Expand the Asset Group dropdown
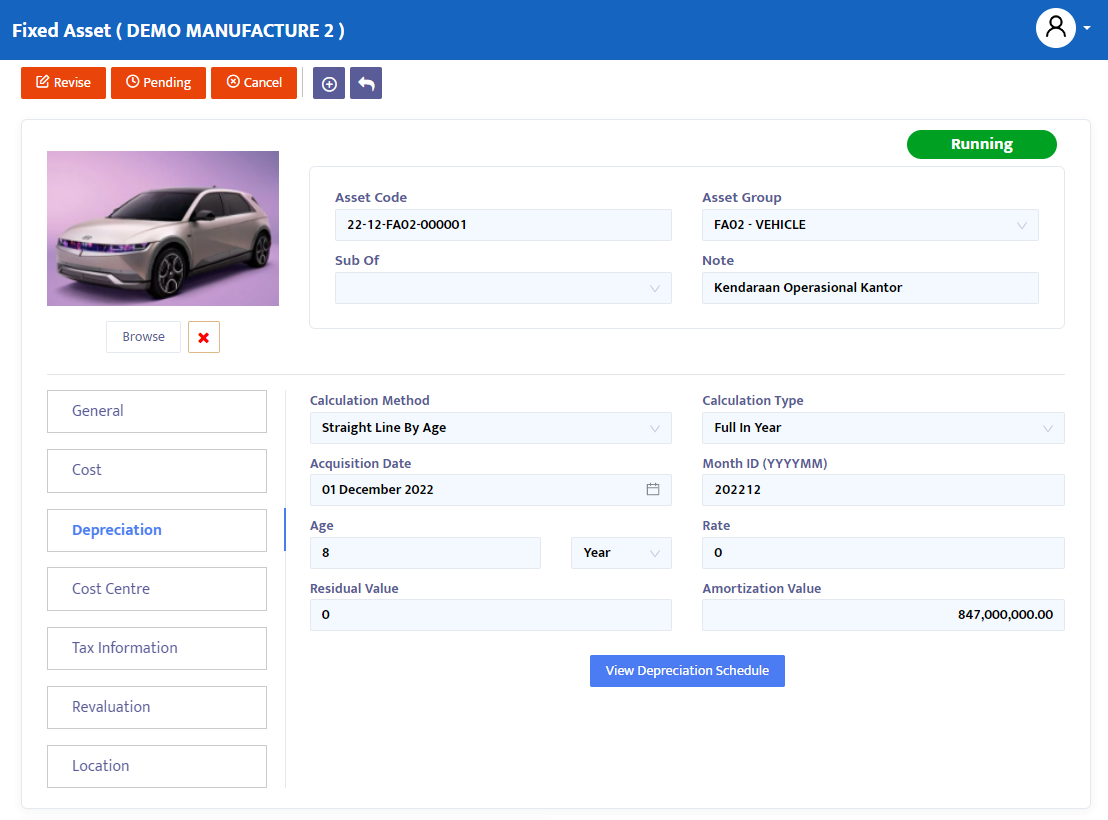Screen dimensions: 1108x820 pos(870,225)
